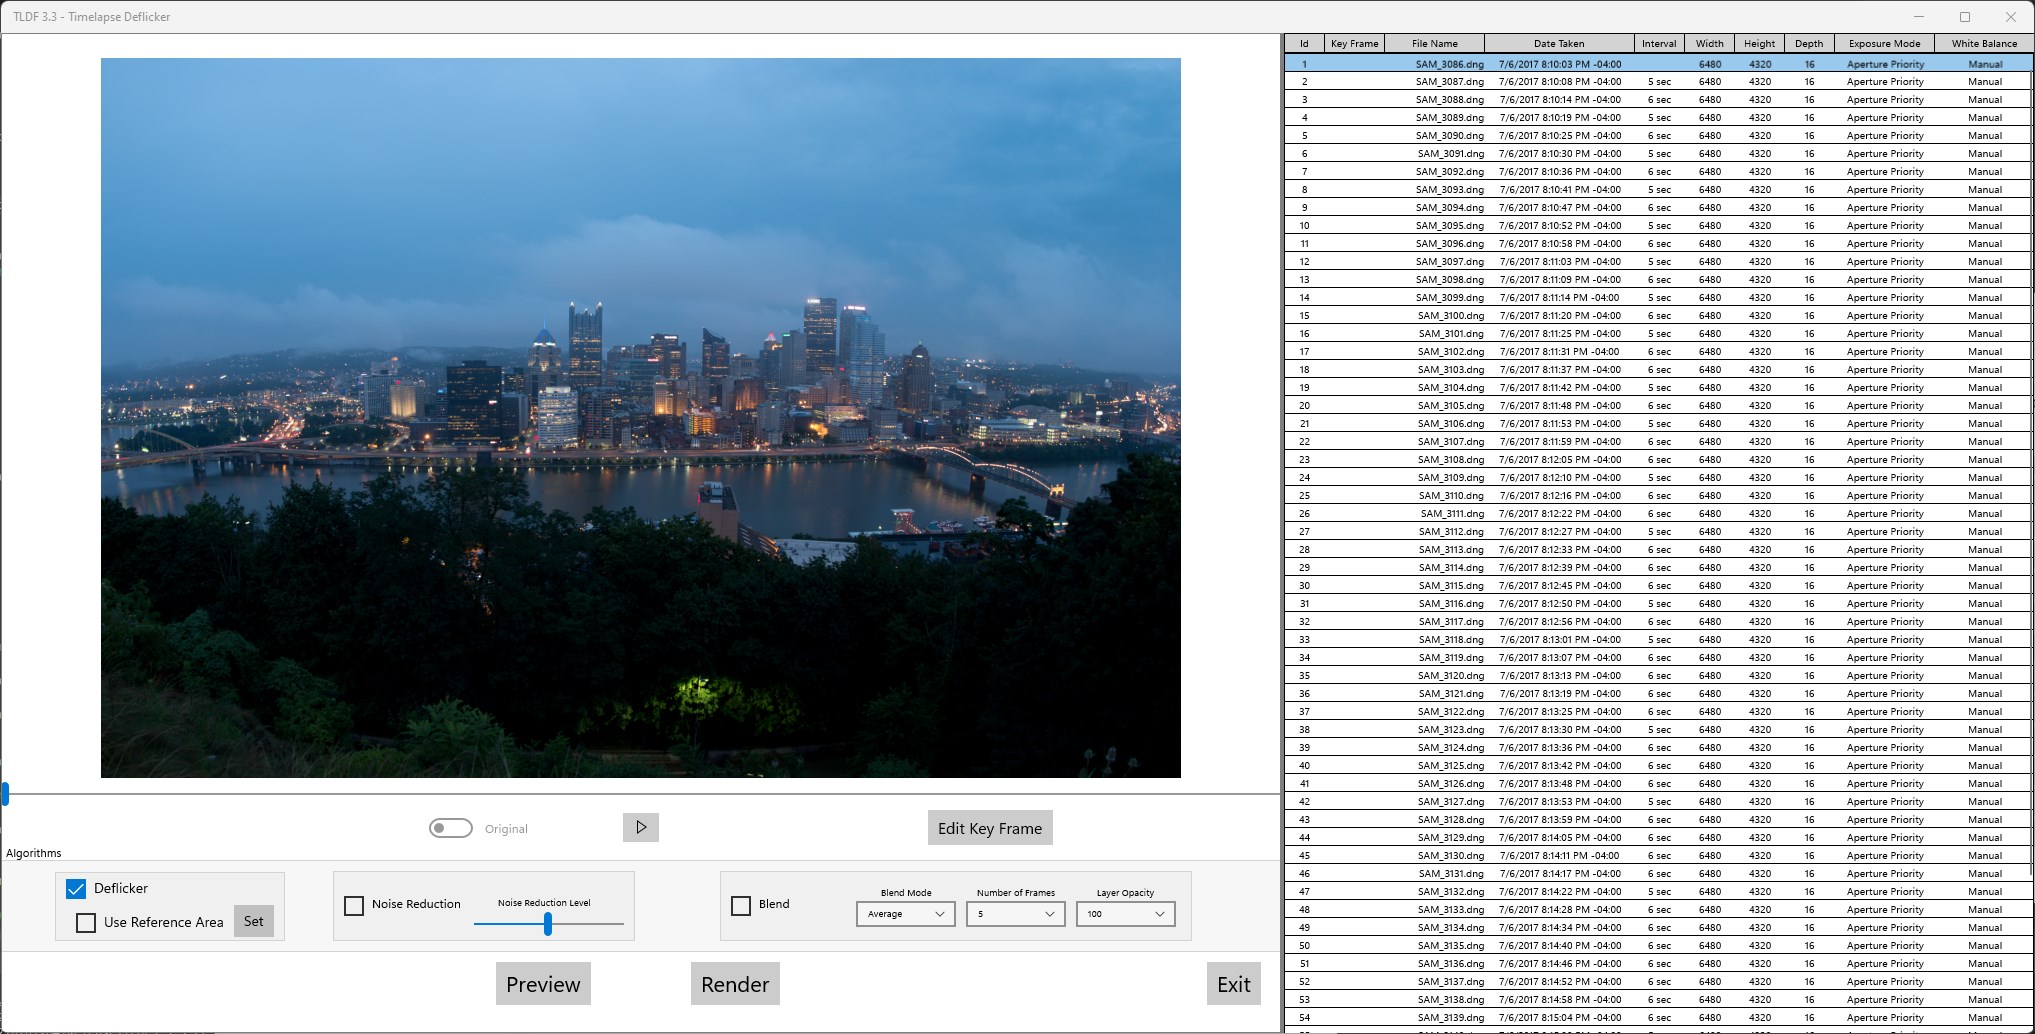
Task: Uncheck the Deflicker checkbox
Action: click(x=76, y=888)
